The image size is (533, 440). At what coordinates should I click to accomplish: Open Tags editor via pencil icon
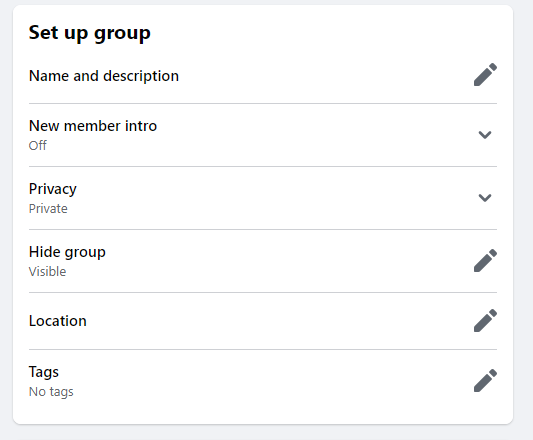[485, 380]
